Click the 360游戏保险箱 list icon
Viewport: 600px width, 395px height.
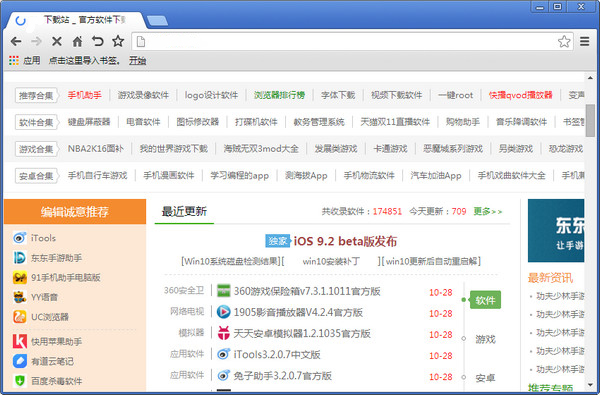(x=224, y=291)
